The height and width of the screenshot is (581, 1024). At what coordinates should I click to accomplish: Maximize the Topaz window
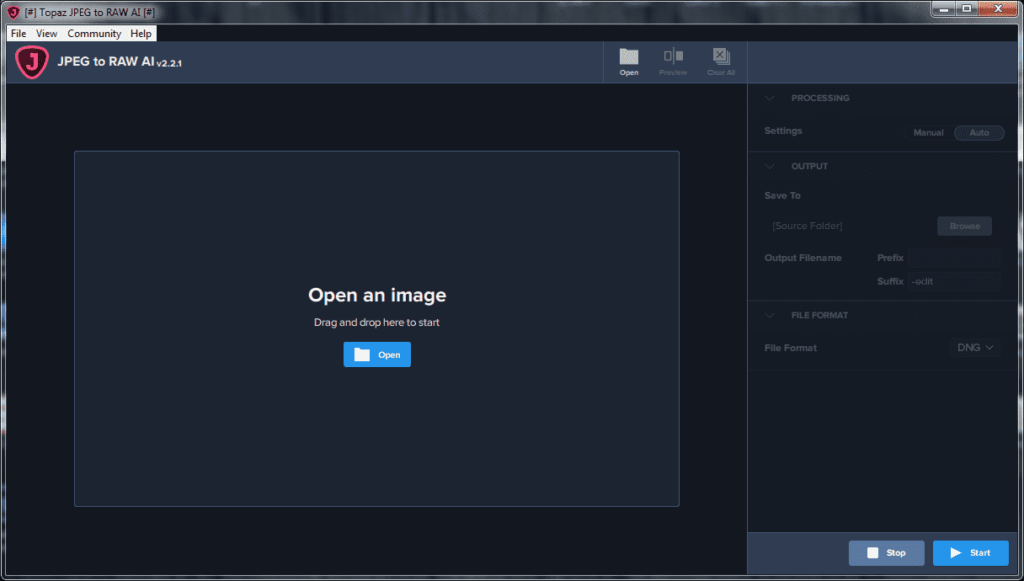pyautogui.click(x=967, y=9)
